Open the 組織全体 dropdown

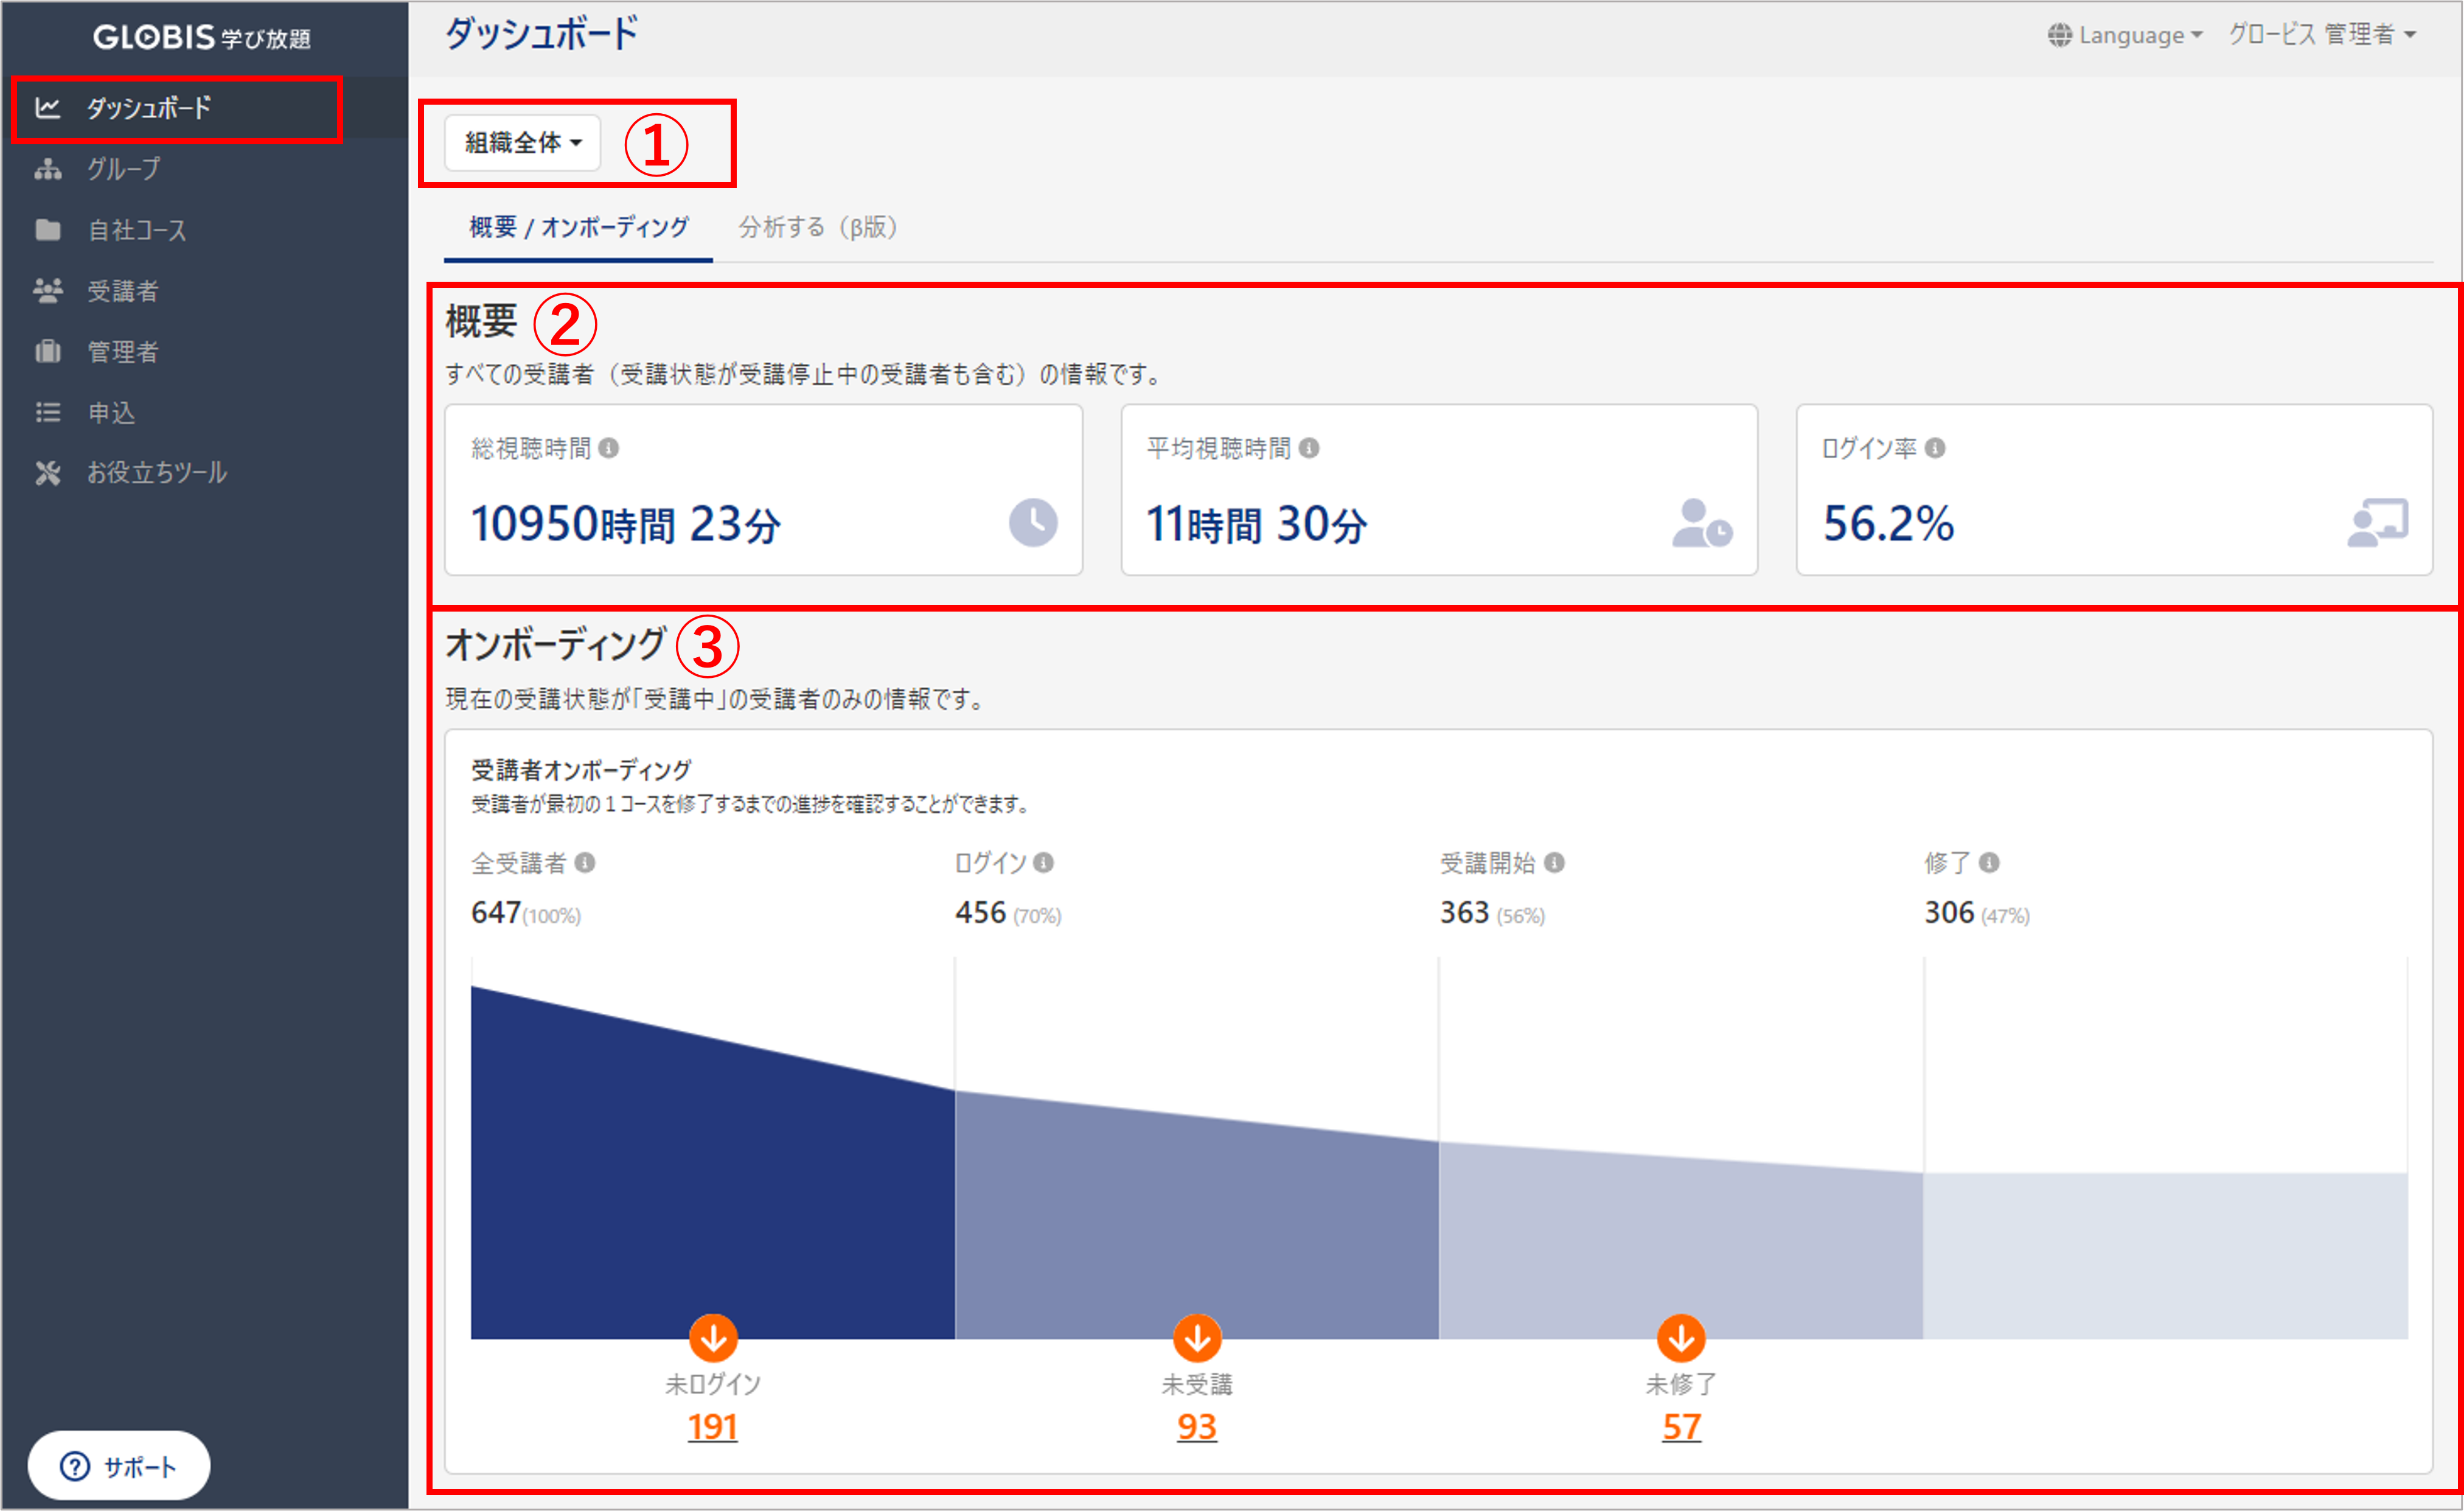522,143
